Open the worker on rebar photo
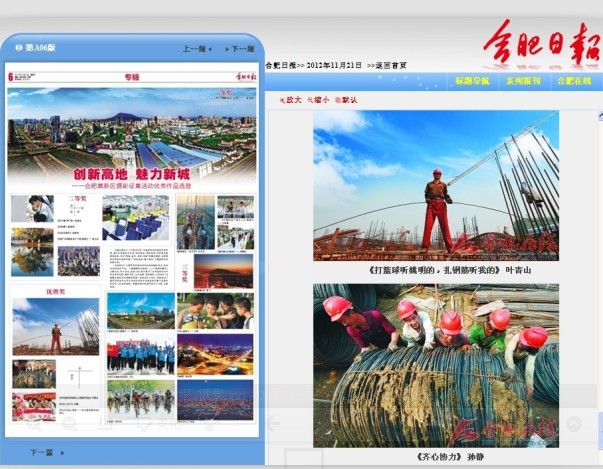The height and width of the screenshot is (469, 603). [x=435, y=184]
